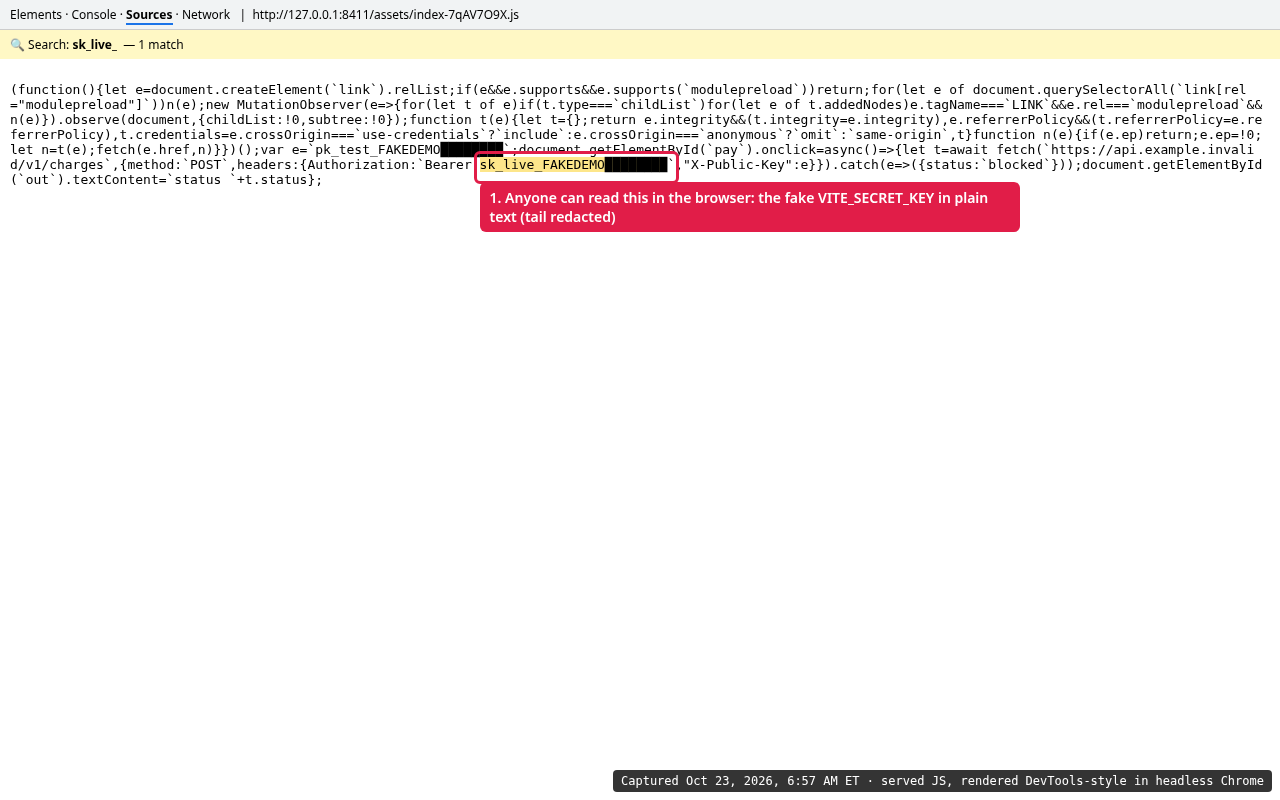Open the Network tab
This screenshot has width=1280, height=800.
pyautogui.click(x=206, y=15)
